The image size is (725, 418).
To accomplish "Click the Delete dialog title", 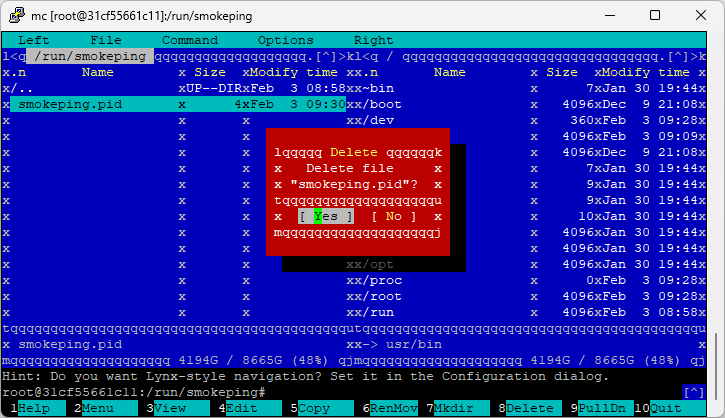I will [354, 152].
